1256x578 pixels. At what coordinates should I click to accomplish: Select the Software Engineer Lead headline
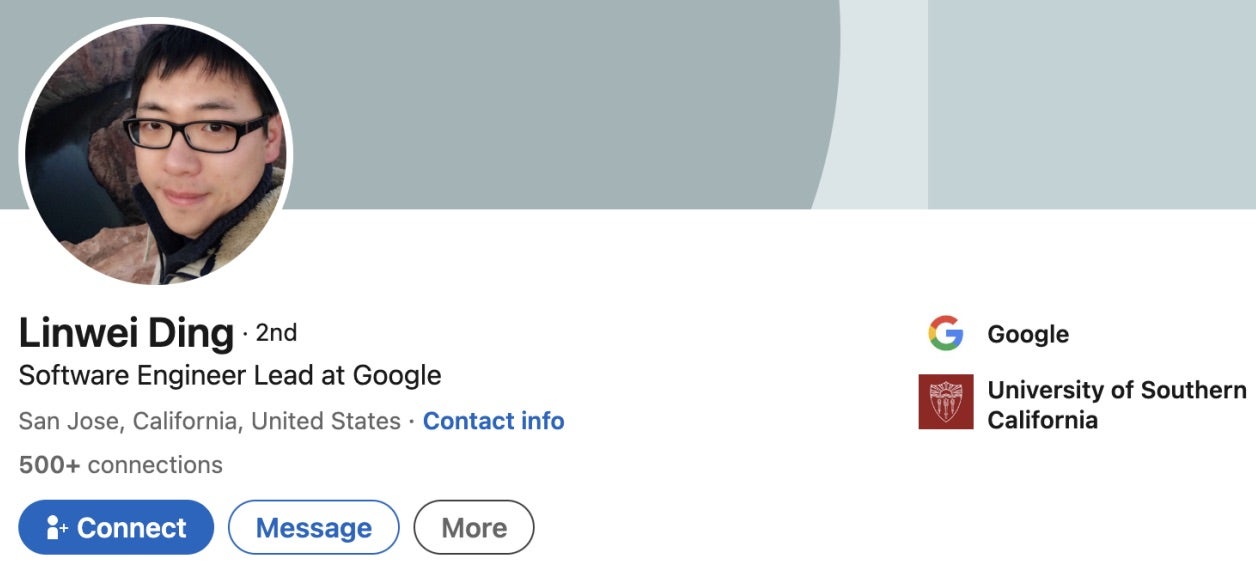(x=230, y=376)
